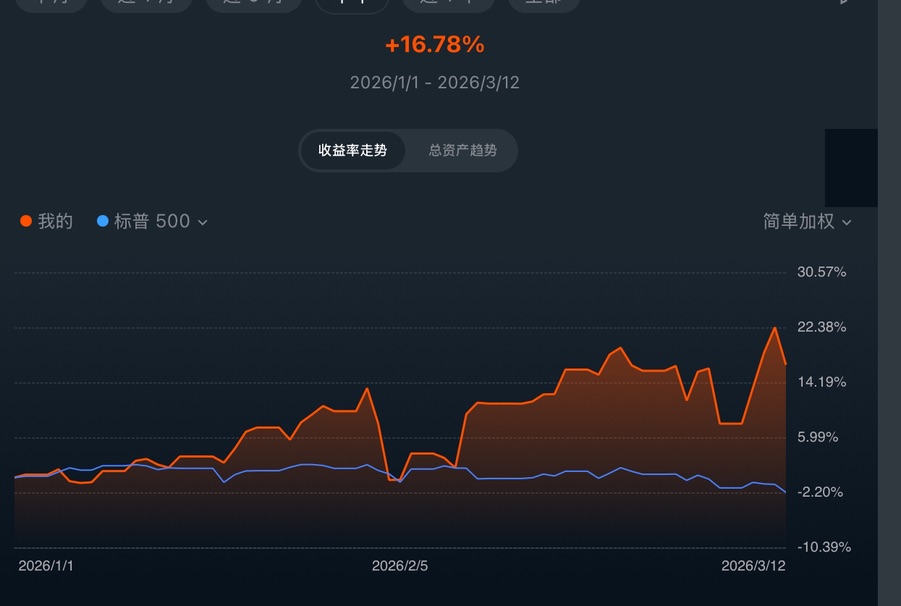The height and width of the screenshot is (606, 901).
Task: Click the 2026/1/1 - 2026/3/12 date range
Action: coord(434,82)
